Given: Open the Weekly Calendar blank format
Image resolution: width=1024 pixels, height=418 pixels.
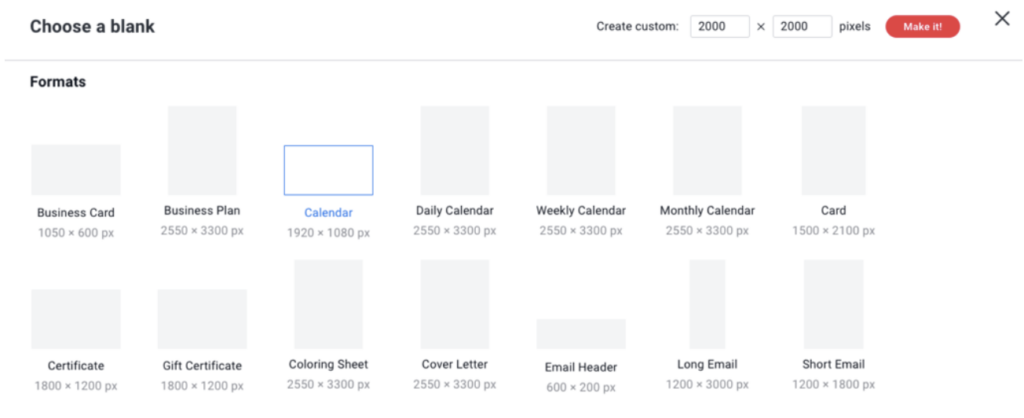Looking at the screenshot, I should tap(580, 150).
